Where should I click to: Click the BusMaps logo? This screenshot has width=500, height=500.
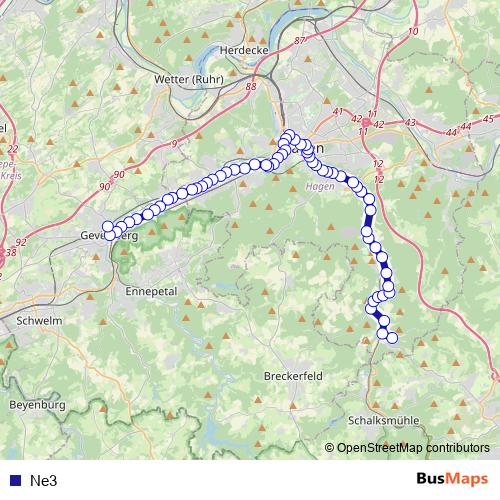coord(452,479)
